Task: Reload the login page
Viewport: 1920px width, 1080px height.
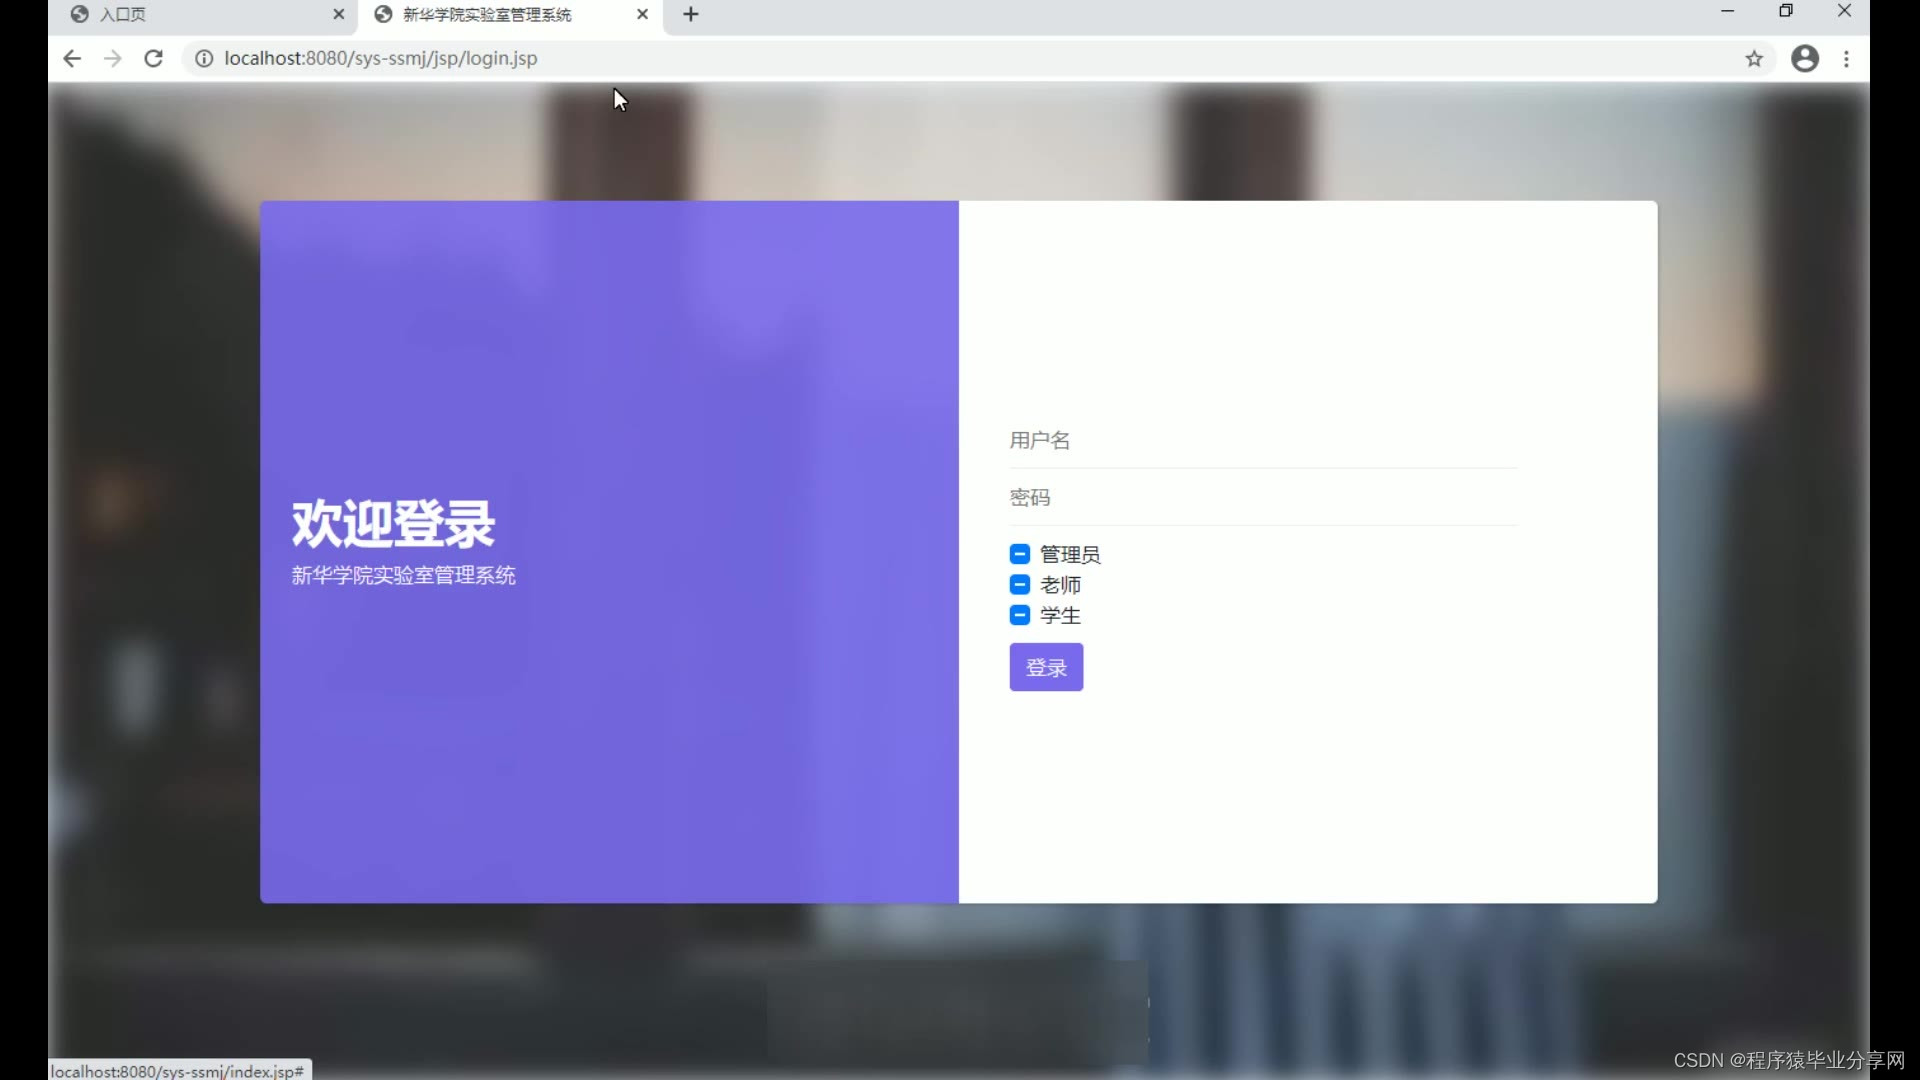Action: [153, 59]
